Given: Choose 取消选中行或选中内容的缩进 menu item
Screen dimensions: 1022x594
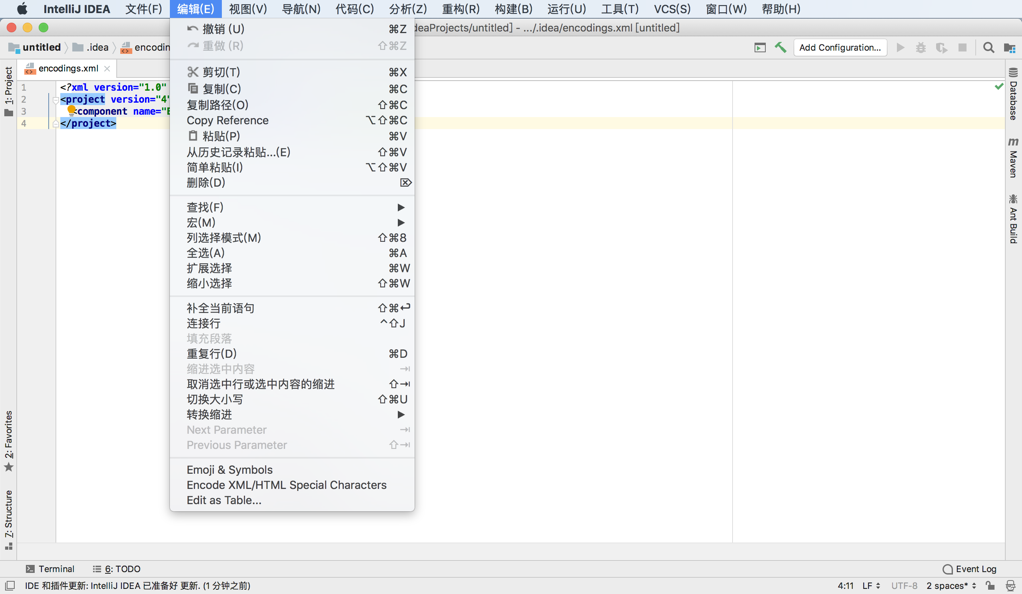Looking at the screenshot, I should [x=292, y=384].
